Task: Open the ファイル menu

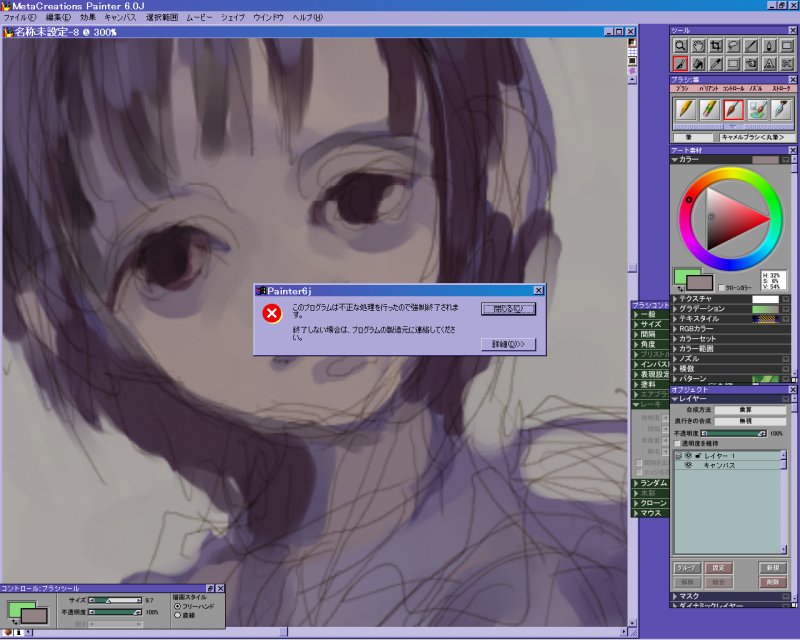Action: click(x=20, y=17)
